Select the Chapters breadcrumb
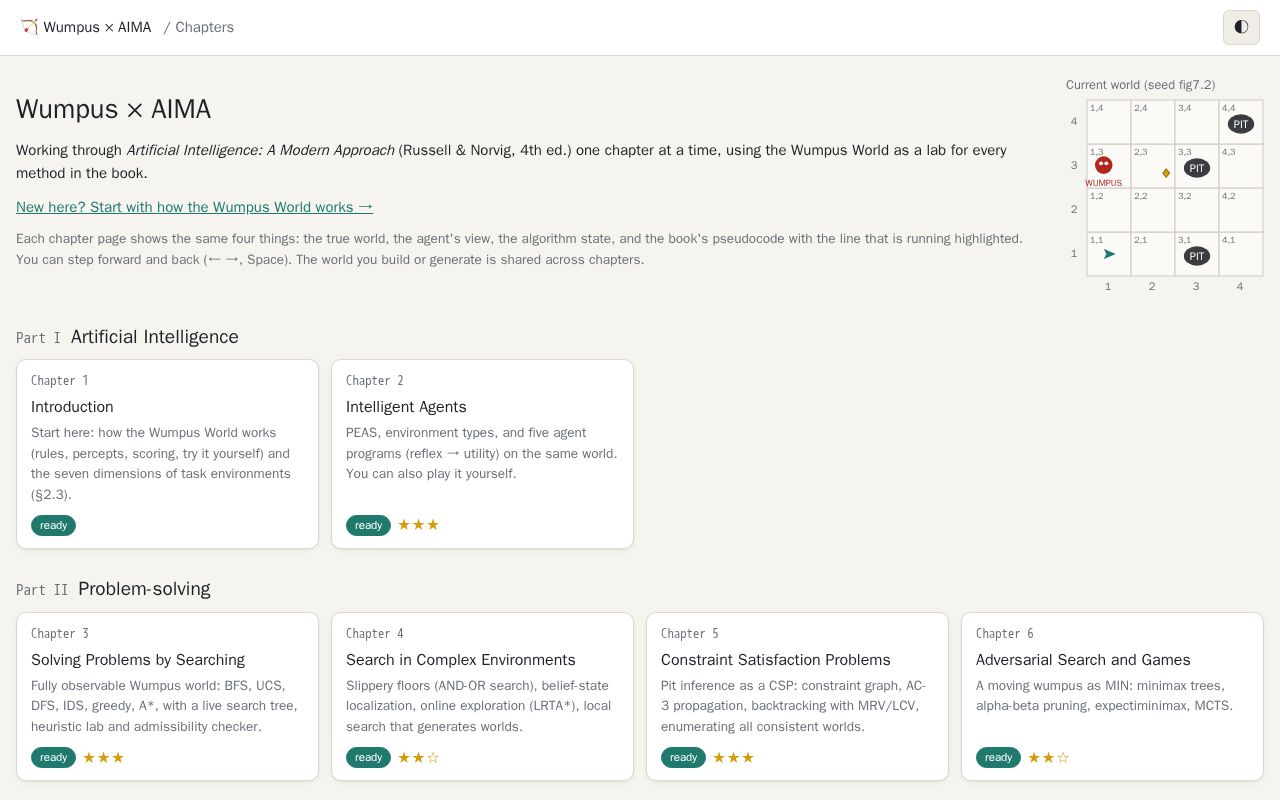The height and width of the screenshot is (800, 1280). pos(204,27)
